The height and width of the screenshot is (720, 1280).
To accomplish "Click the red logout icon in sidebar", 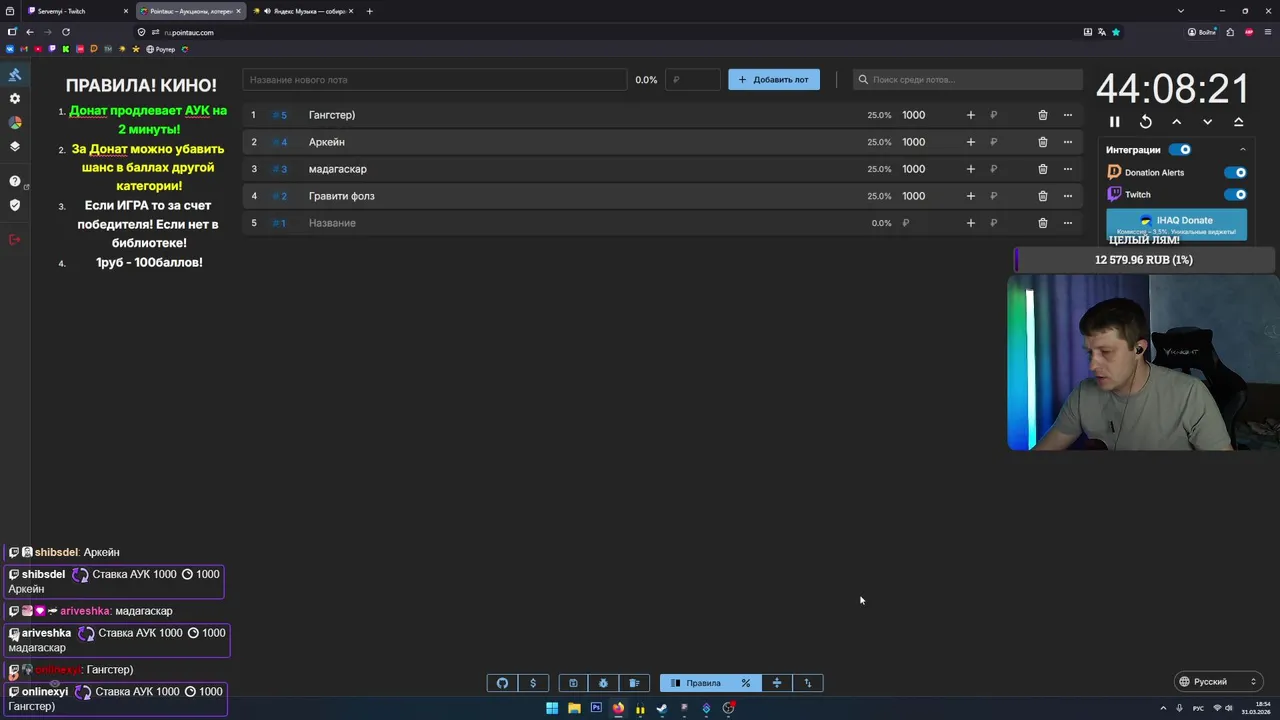I will [15, 239].
